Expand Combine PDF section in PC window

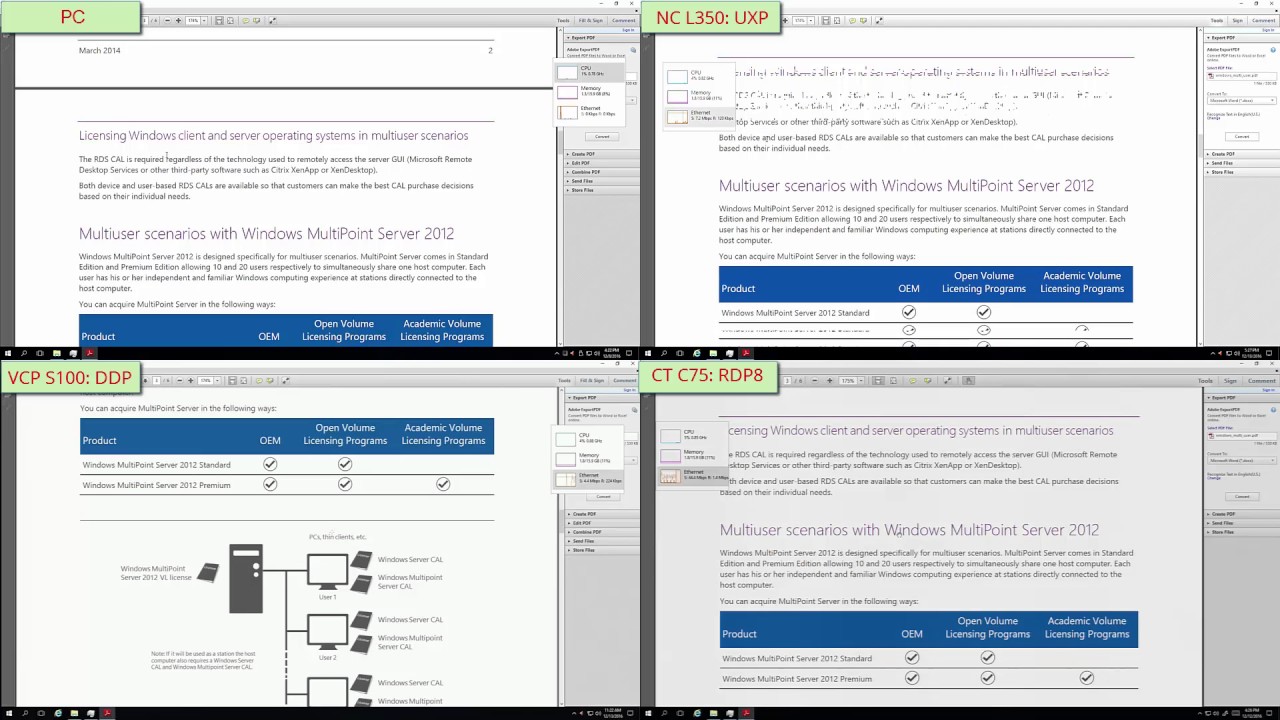(602, 172)
